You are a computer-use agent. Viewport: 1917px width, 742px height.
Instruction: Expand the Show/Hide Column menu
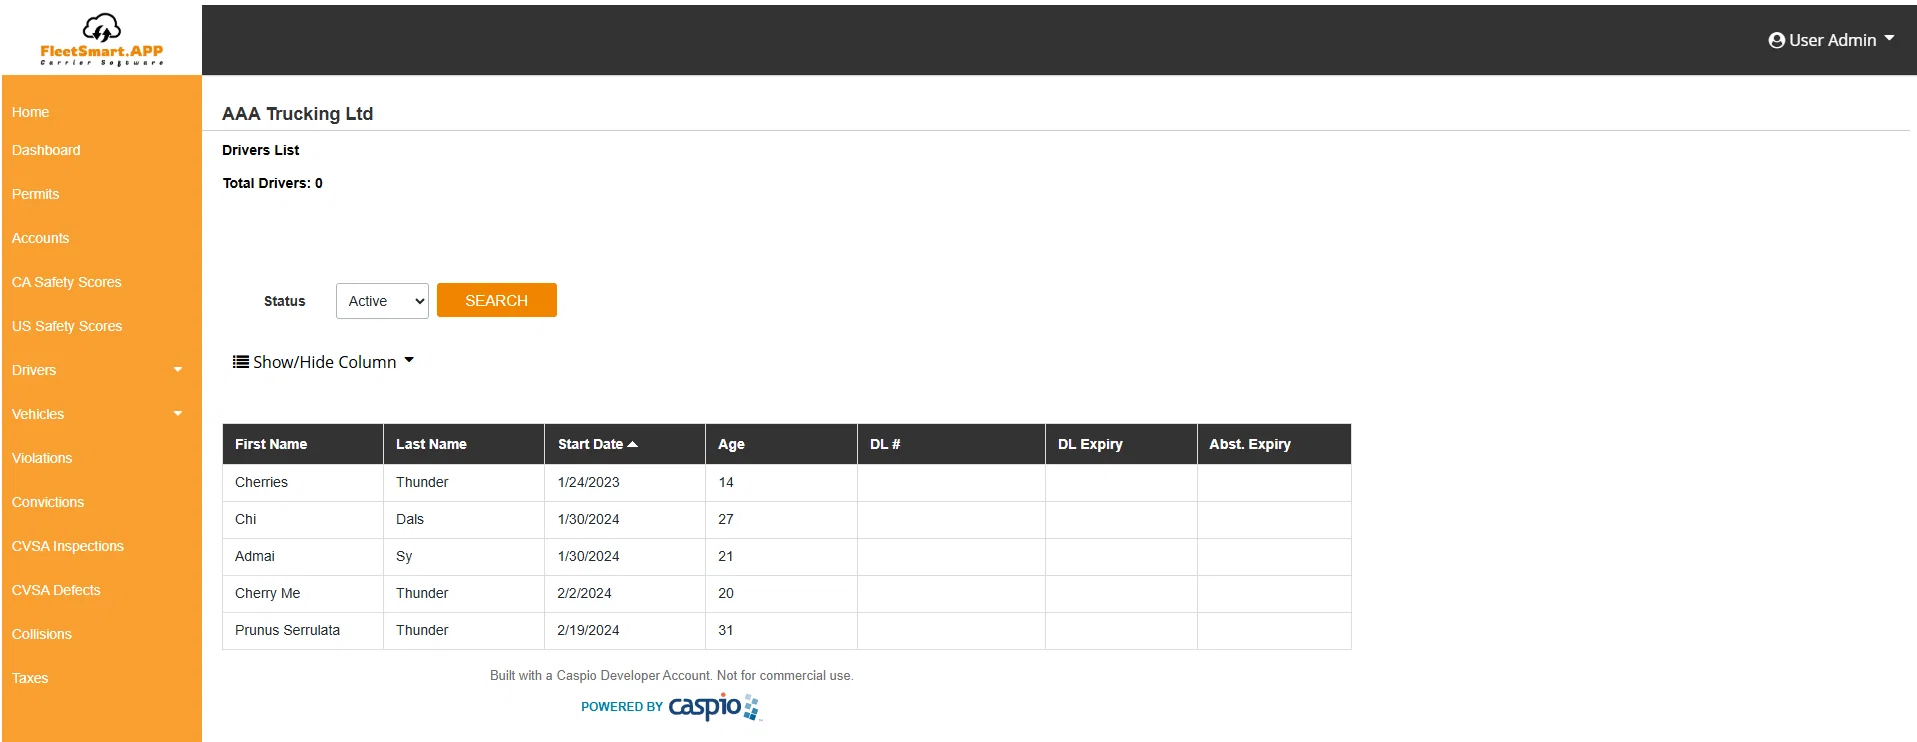(323, 362)
